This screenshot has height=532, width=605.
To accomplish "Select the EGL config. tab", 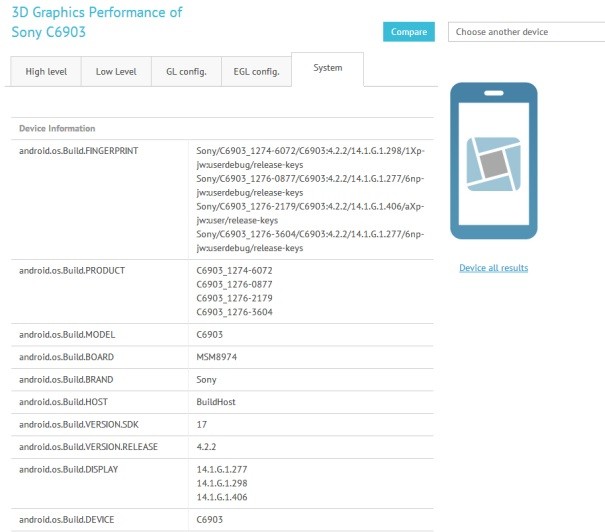I will [256, 72].
